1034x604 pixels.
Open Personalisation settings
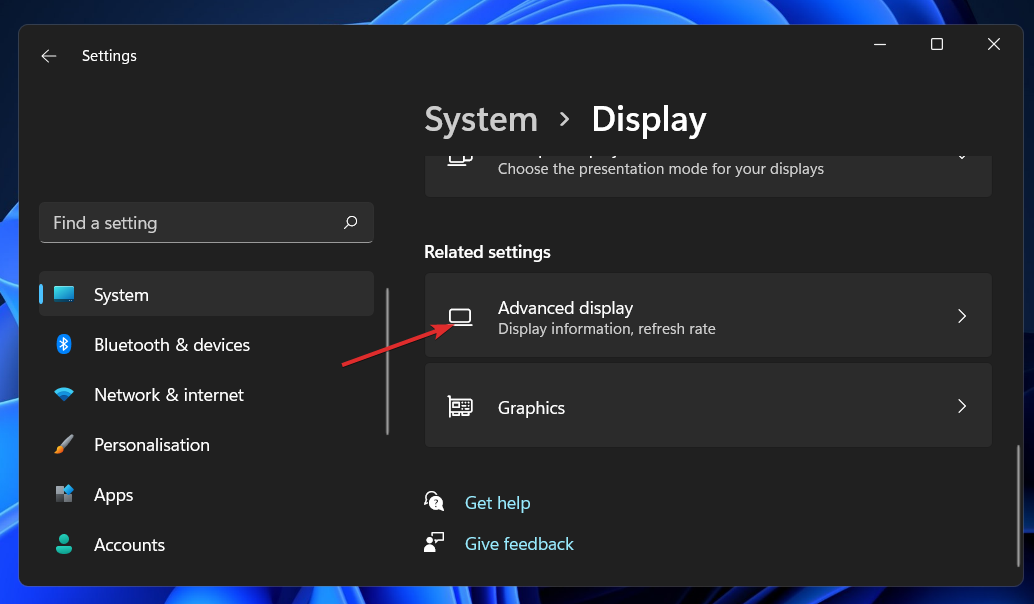pos(206,444)
